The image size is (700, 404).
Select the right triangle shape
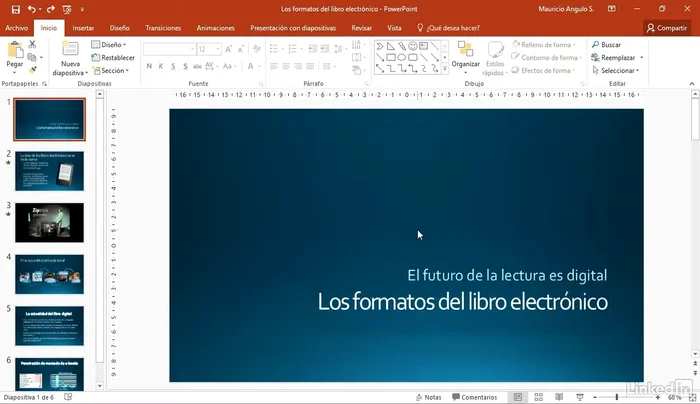pos(391,46)
